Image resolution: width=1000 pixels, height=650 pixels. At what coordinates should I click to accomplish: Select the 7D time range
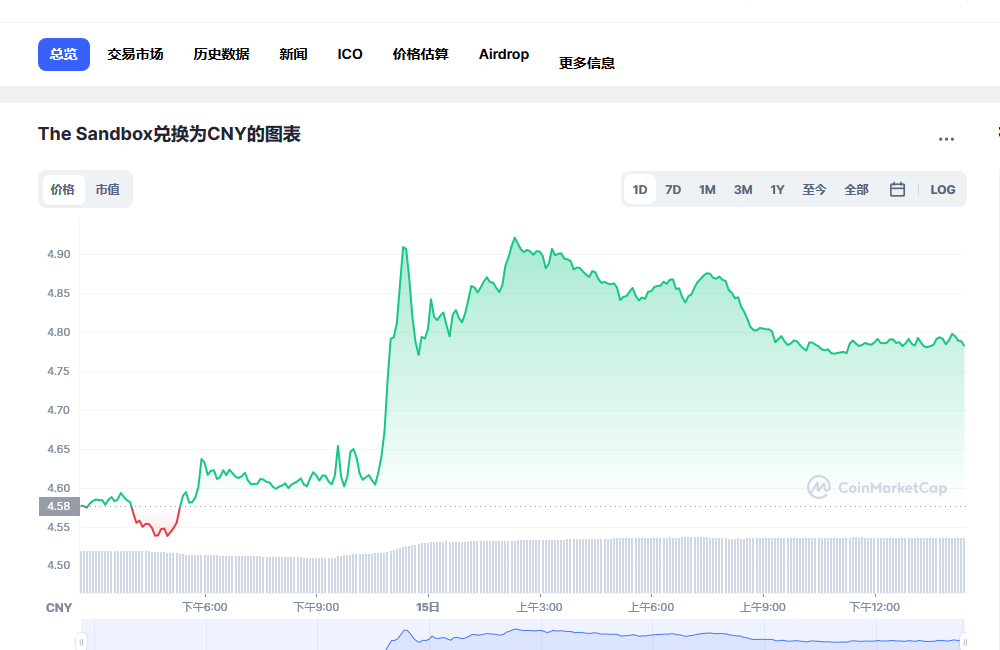(673, 189)
